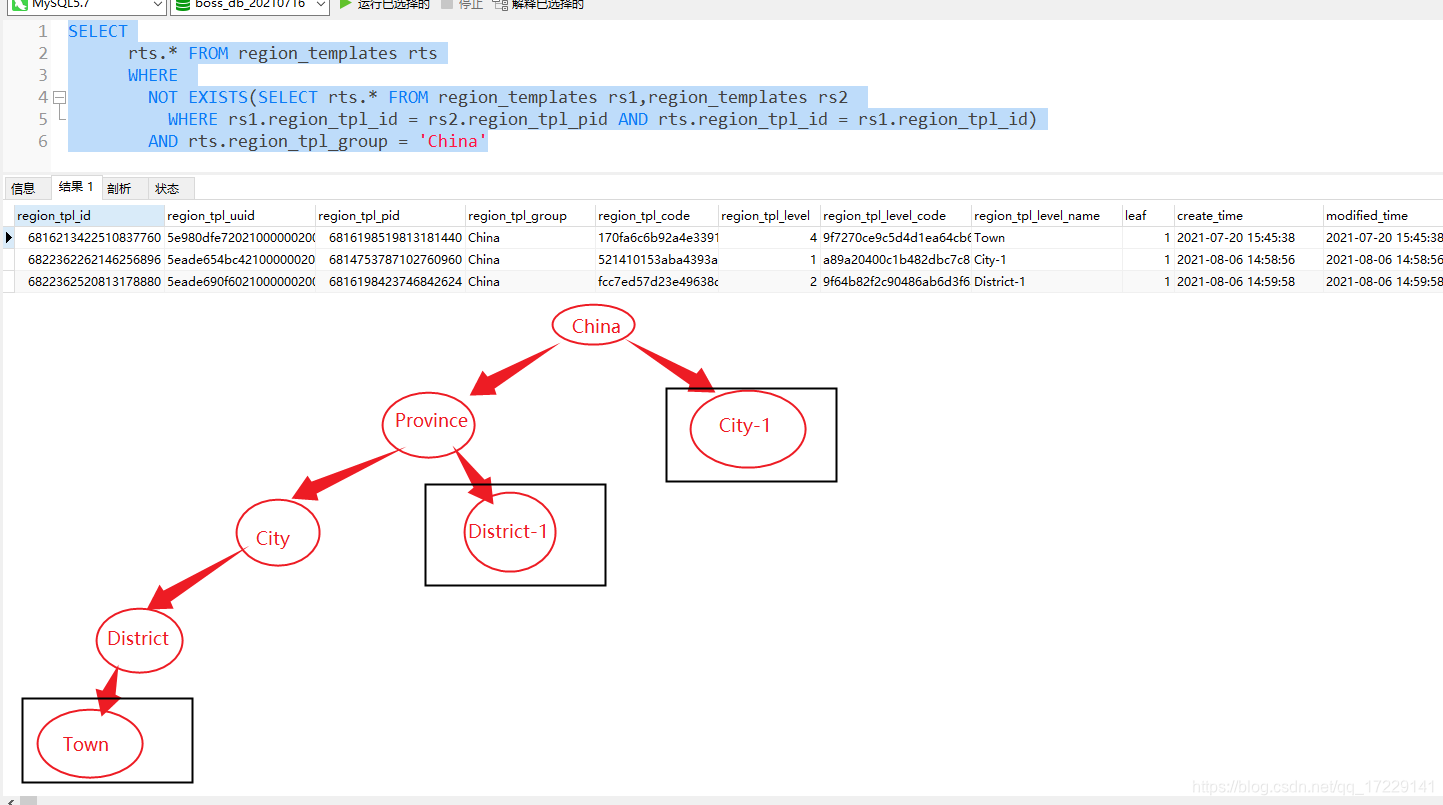This screenshot has width=1443, height=805.
Task: Collapse the code fold on line 4
Action: click(59, 97)
